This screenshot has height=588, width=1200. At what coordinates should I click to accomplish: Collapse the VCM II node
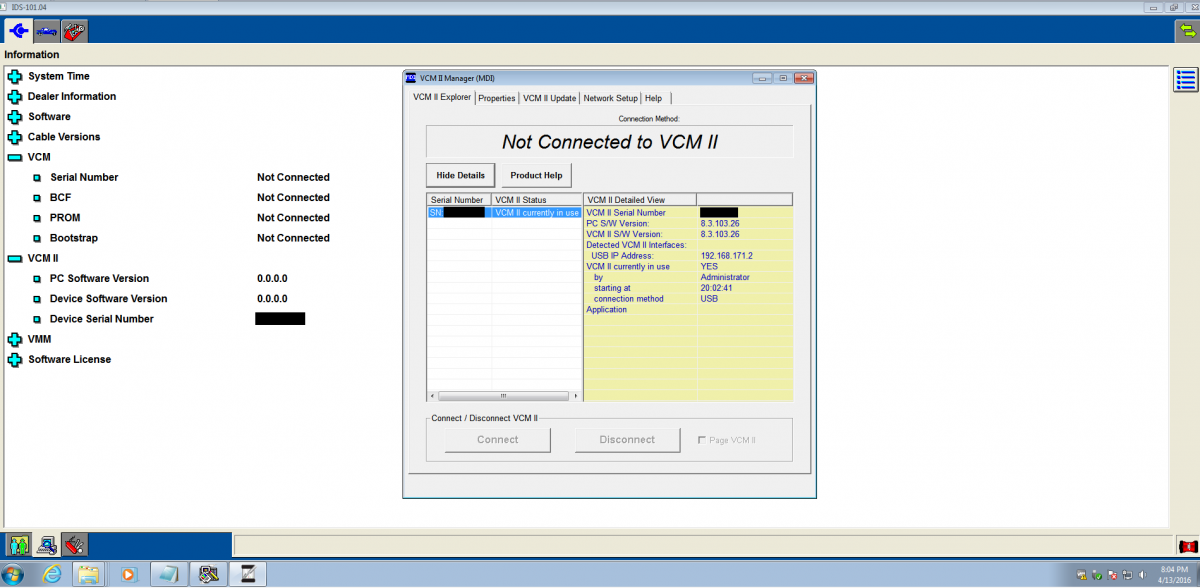(x=14, y=259)
